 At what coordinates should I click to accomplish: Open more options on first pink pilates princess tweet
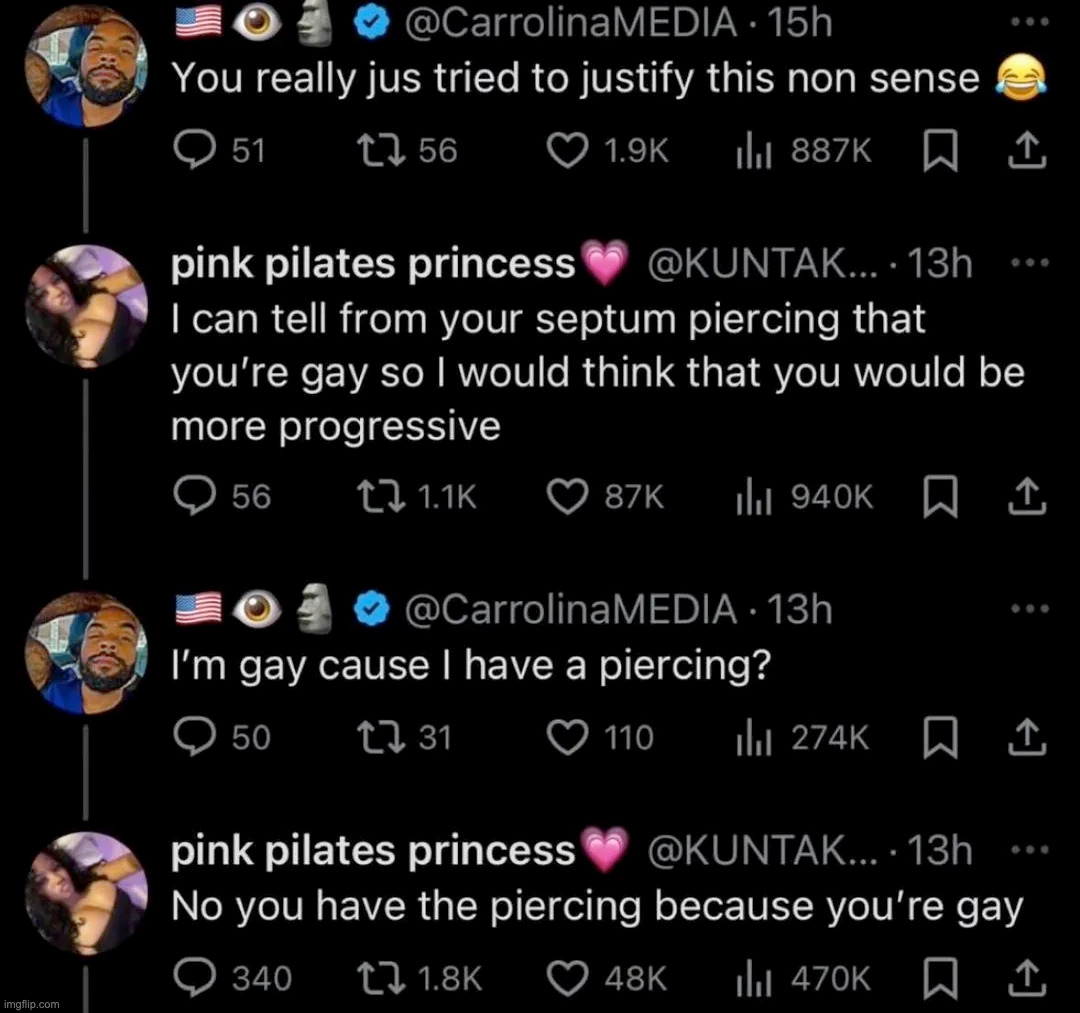[1027, 263]
